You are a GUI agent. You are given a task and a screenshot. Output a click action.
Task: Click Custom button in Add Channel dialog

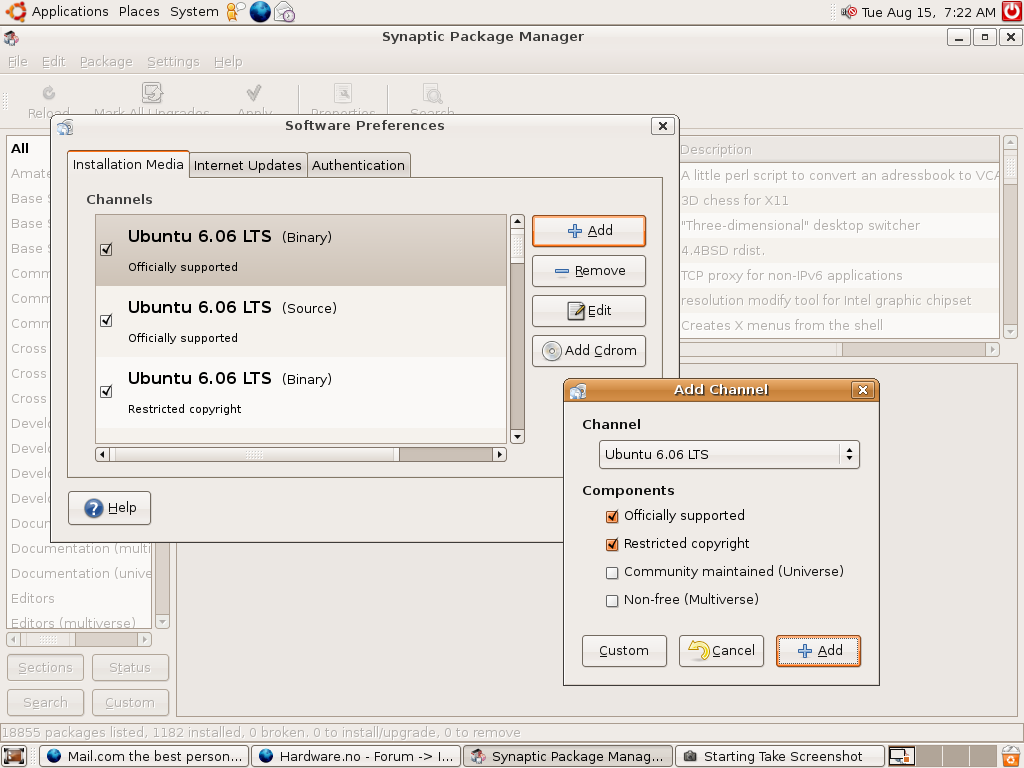(x=624, y=651)
